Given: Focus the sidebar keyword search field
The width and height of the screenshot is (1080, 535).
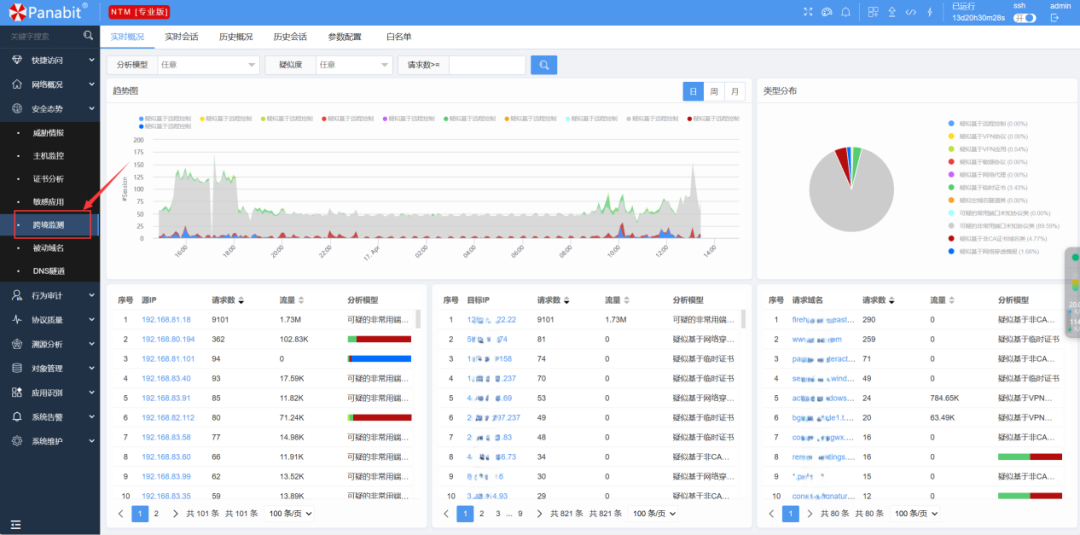Looking at the screenshot, I should [43, 35].
